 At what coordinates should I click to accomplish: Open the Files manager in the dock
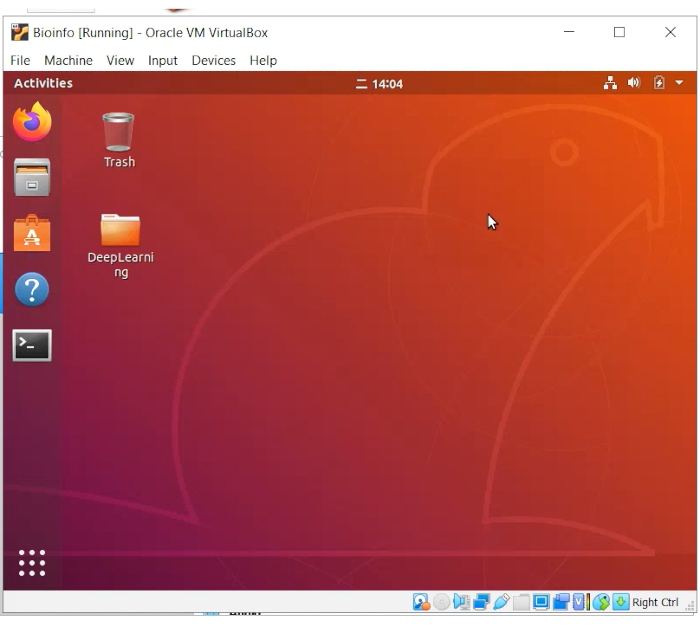(x=32, y=179)
